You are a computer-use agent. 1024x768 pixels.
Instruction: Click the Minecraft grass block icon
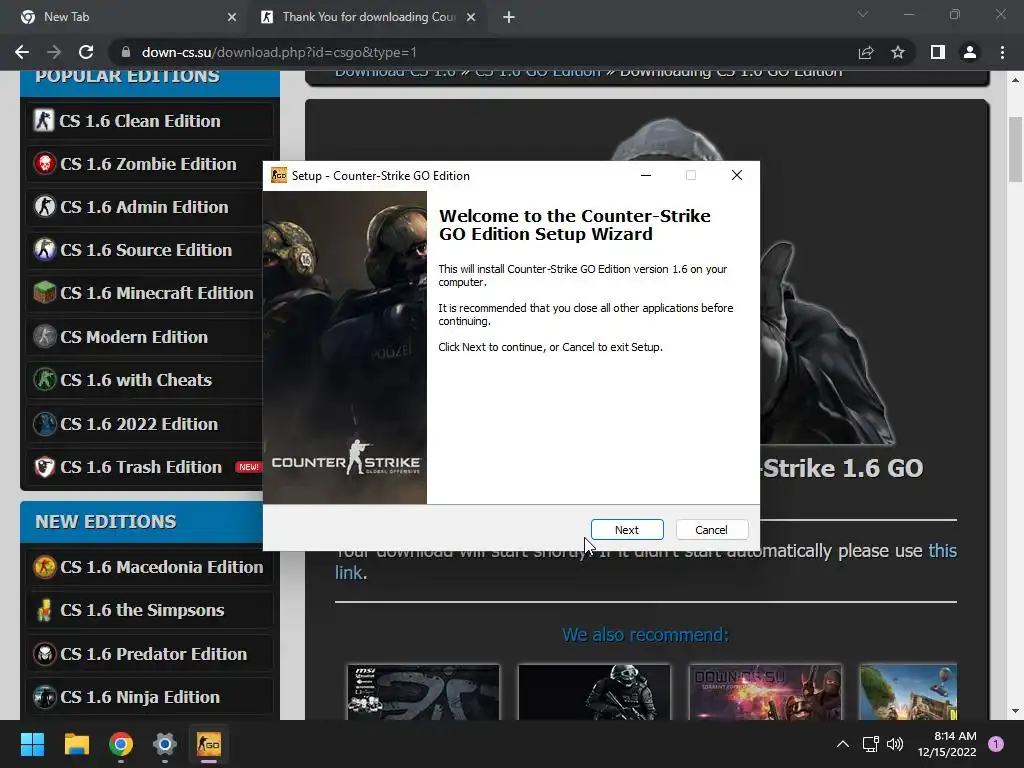click(x=44, y=293)
